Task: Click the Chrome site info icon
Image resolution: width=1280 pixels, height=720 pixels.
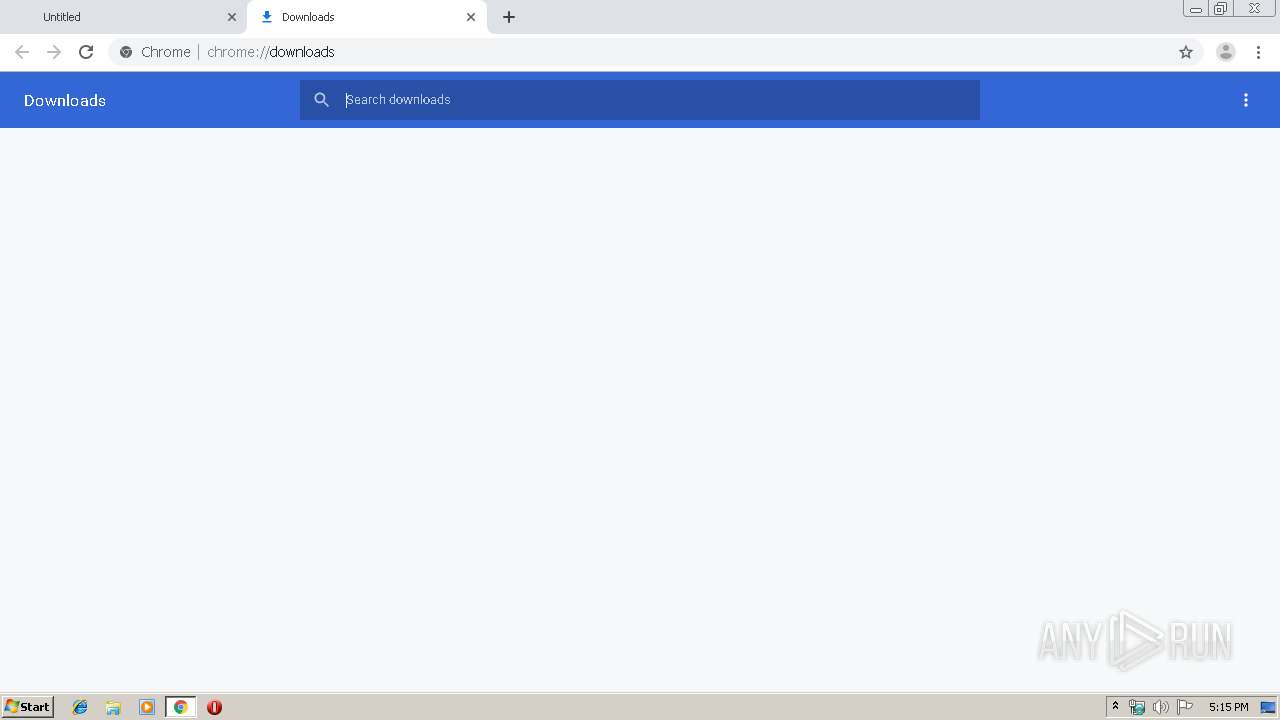Action: click(x=126, y=52)
